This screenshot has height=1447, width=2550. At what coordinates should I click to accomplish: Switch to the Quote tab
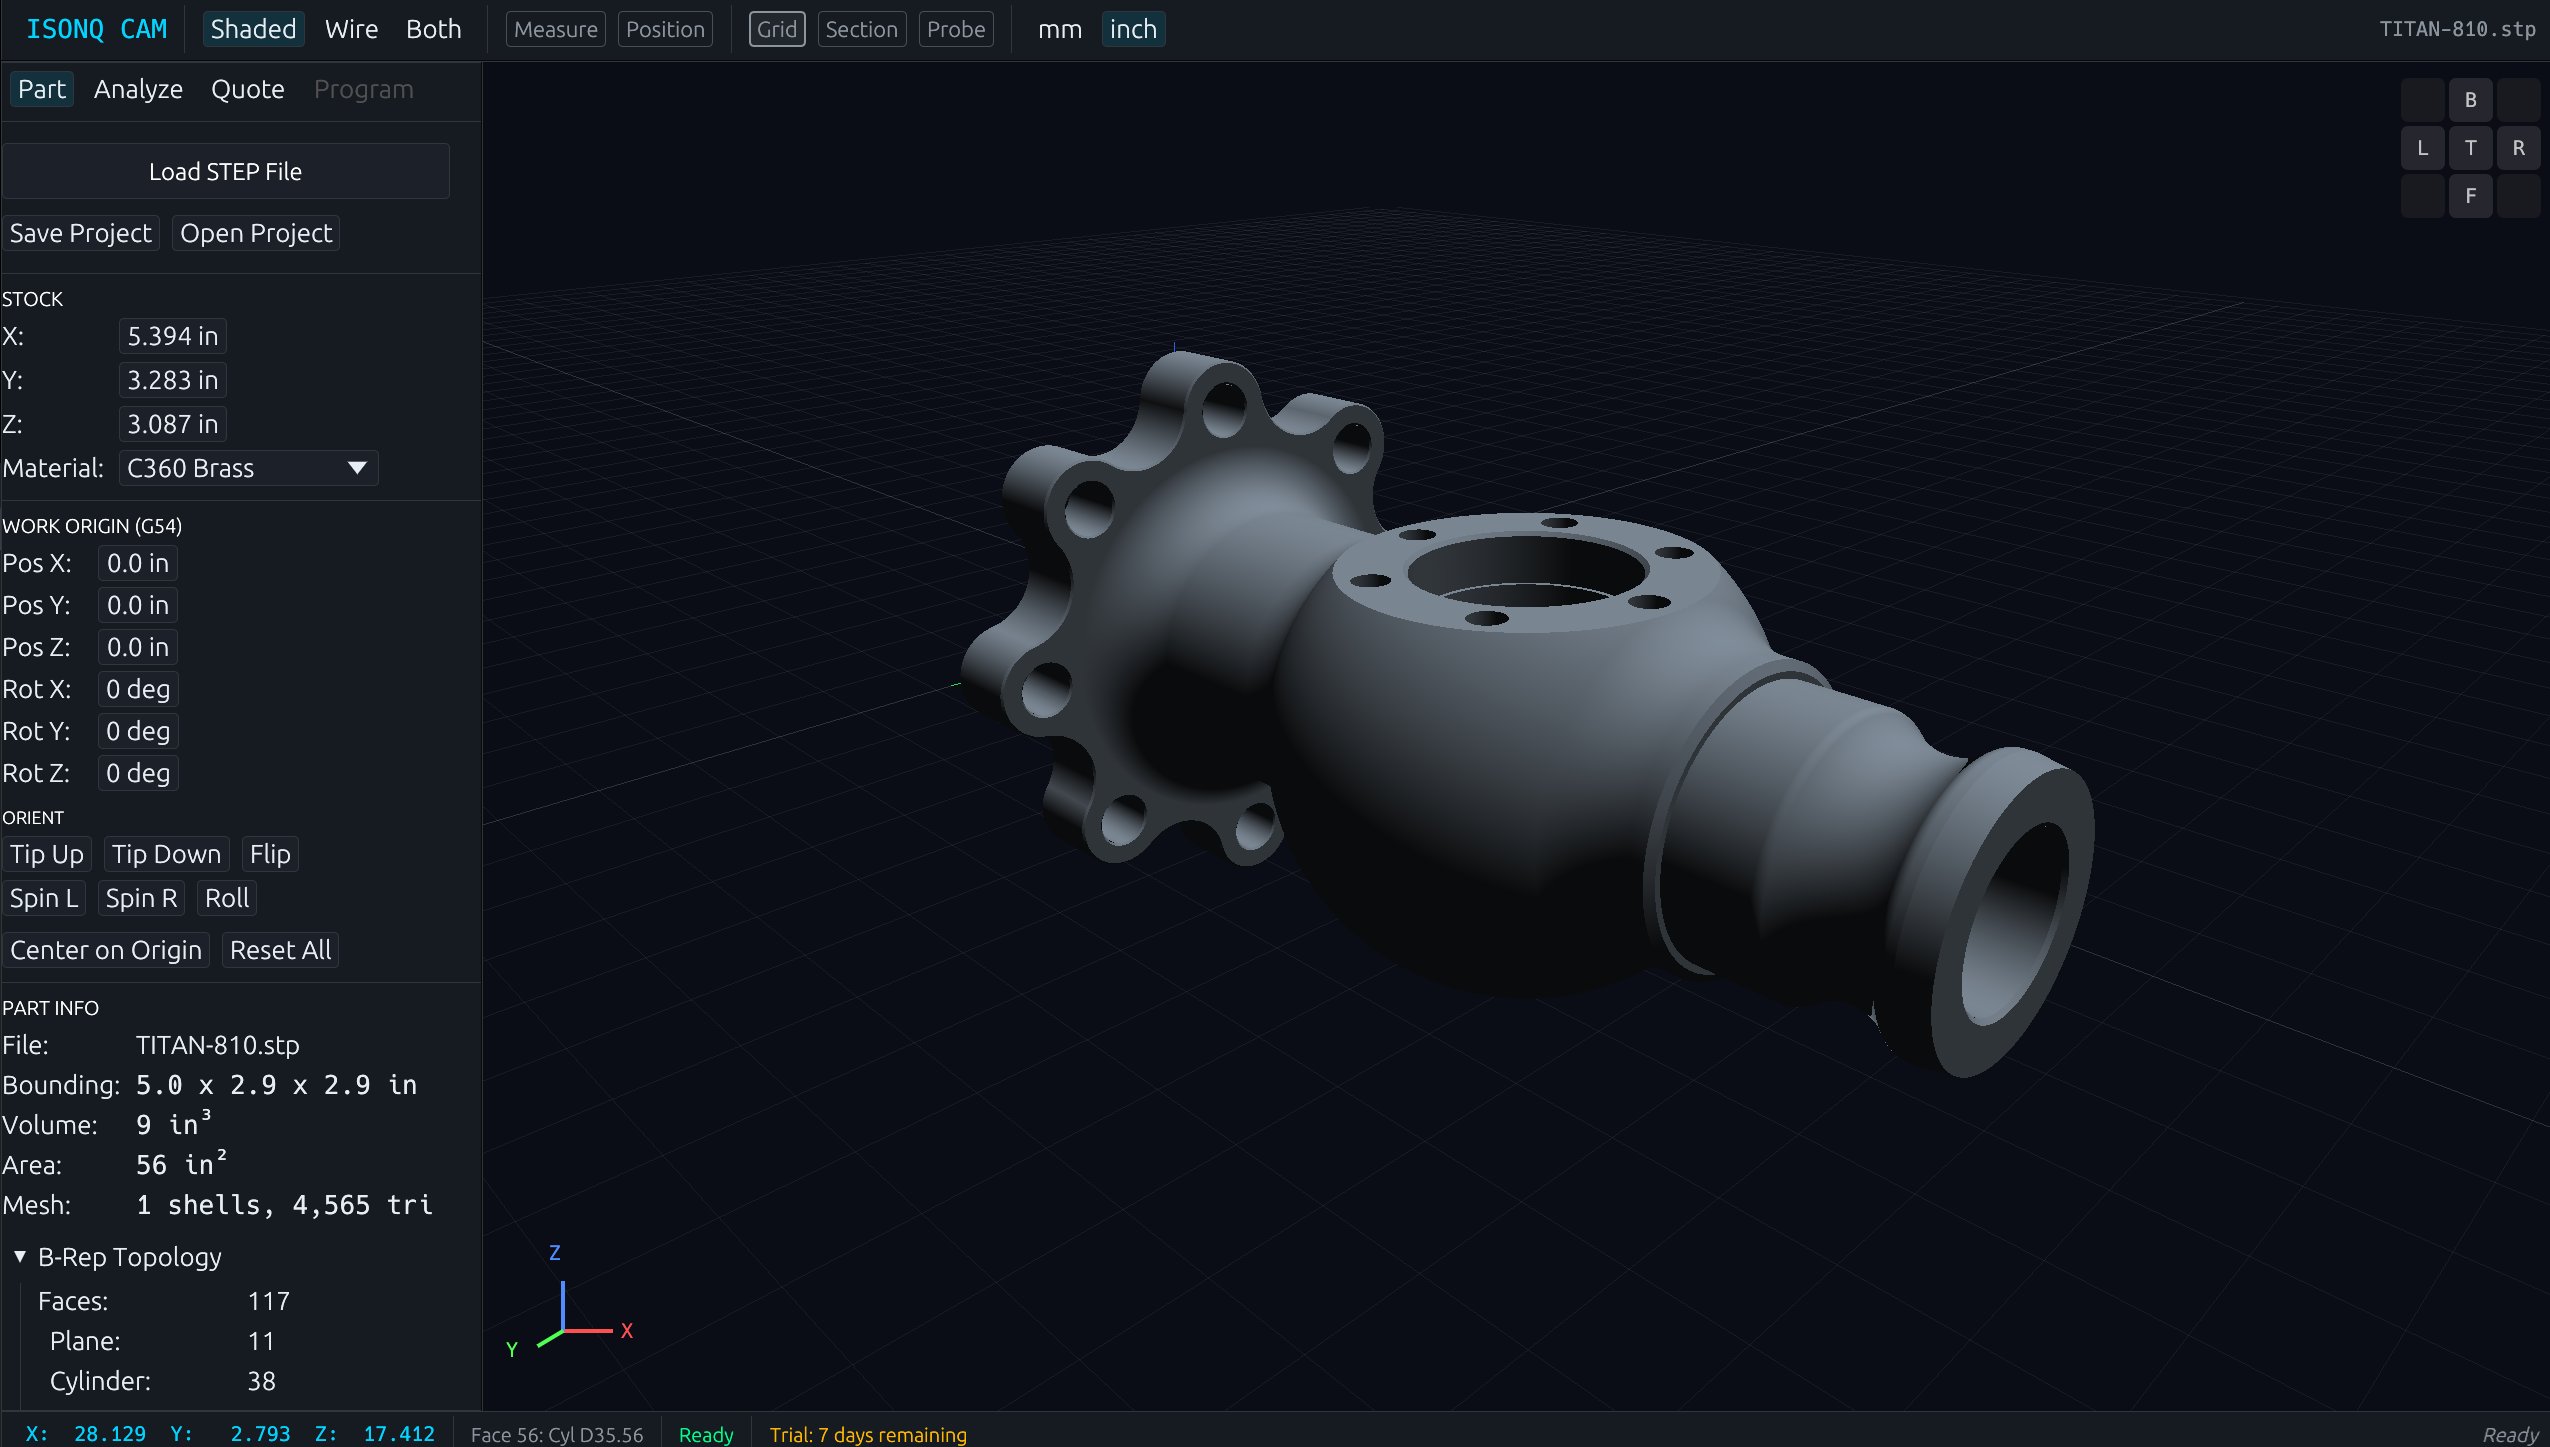click(247, 89)
